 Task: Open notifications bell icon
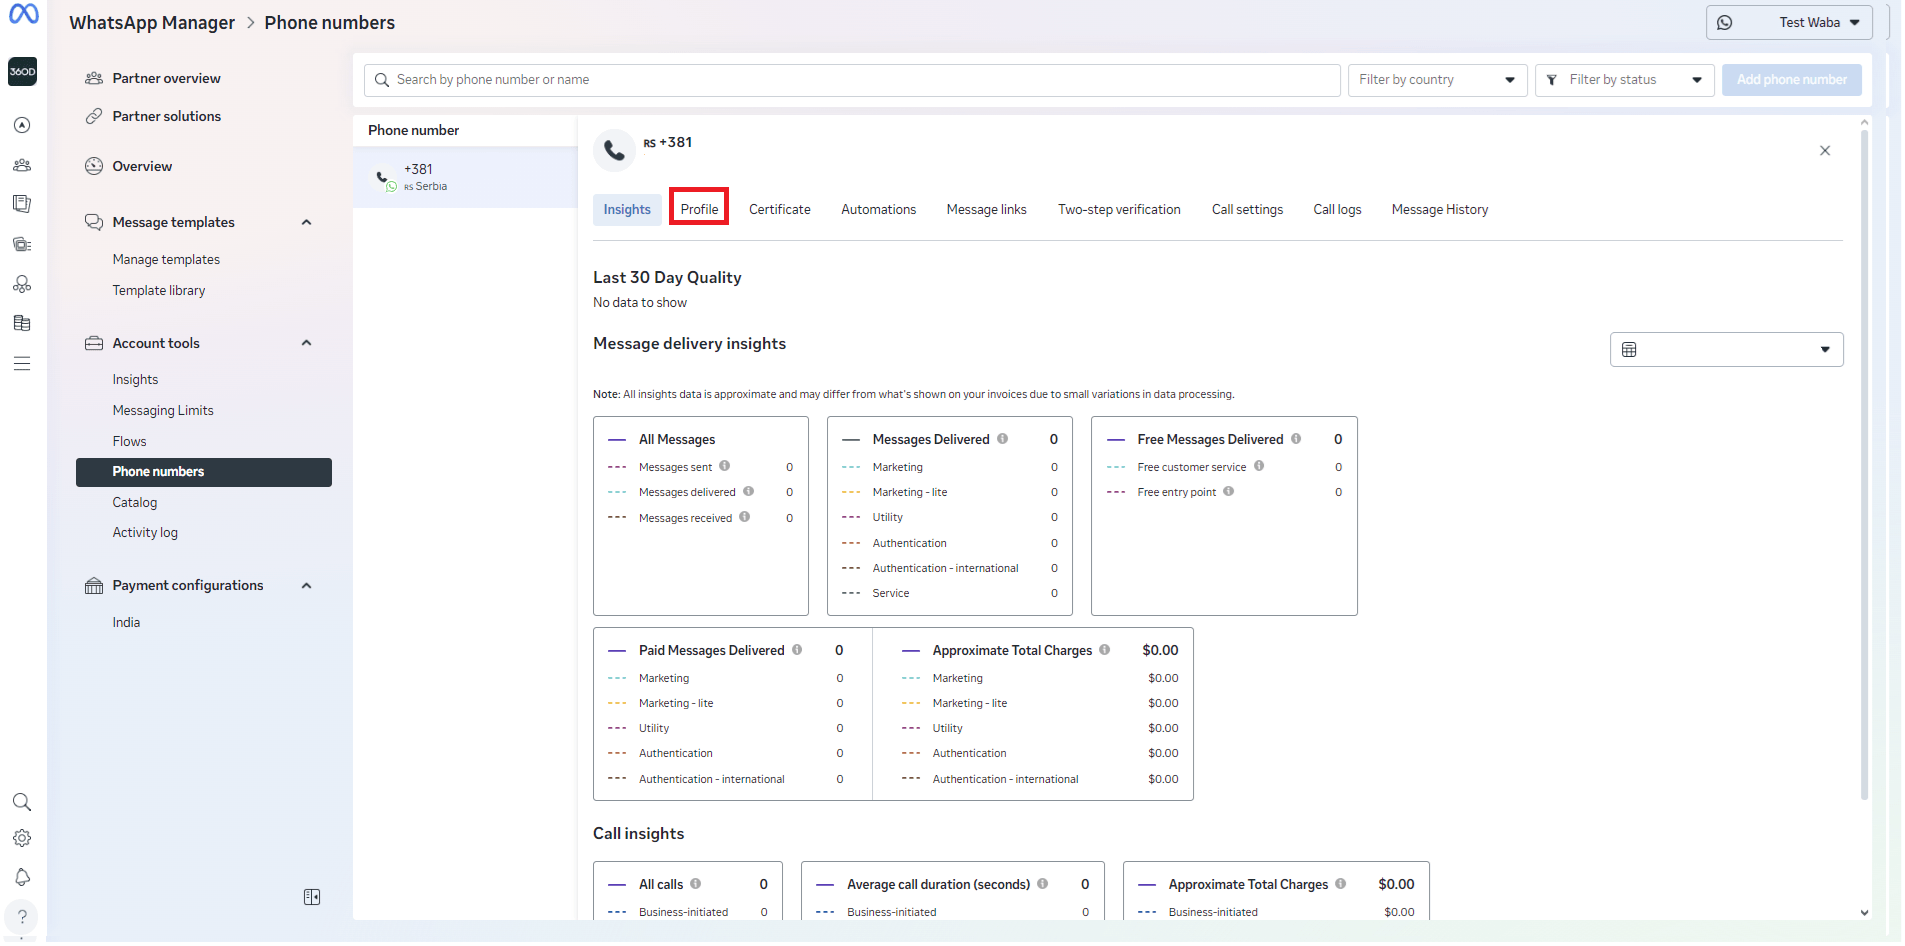click(x=22, y=878)
